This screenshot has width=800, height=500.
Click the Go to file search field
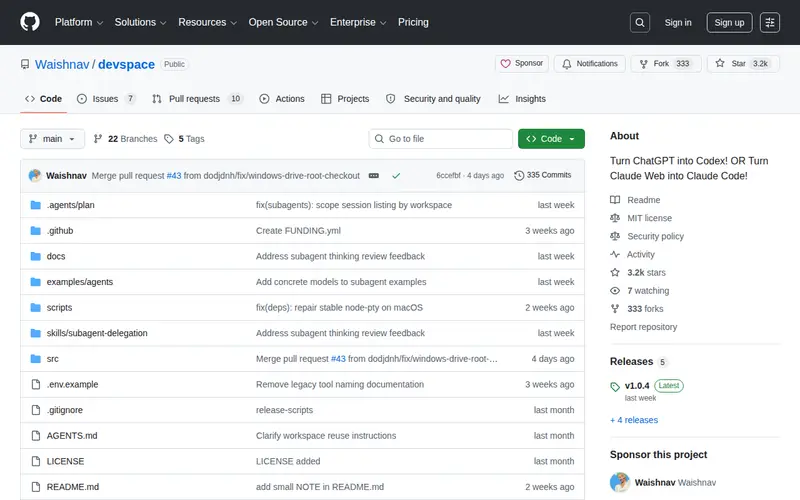click(440, 139)
